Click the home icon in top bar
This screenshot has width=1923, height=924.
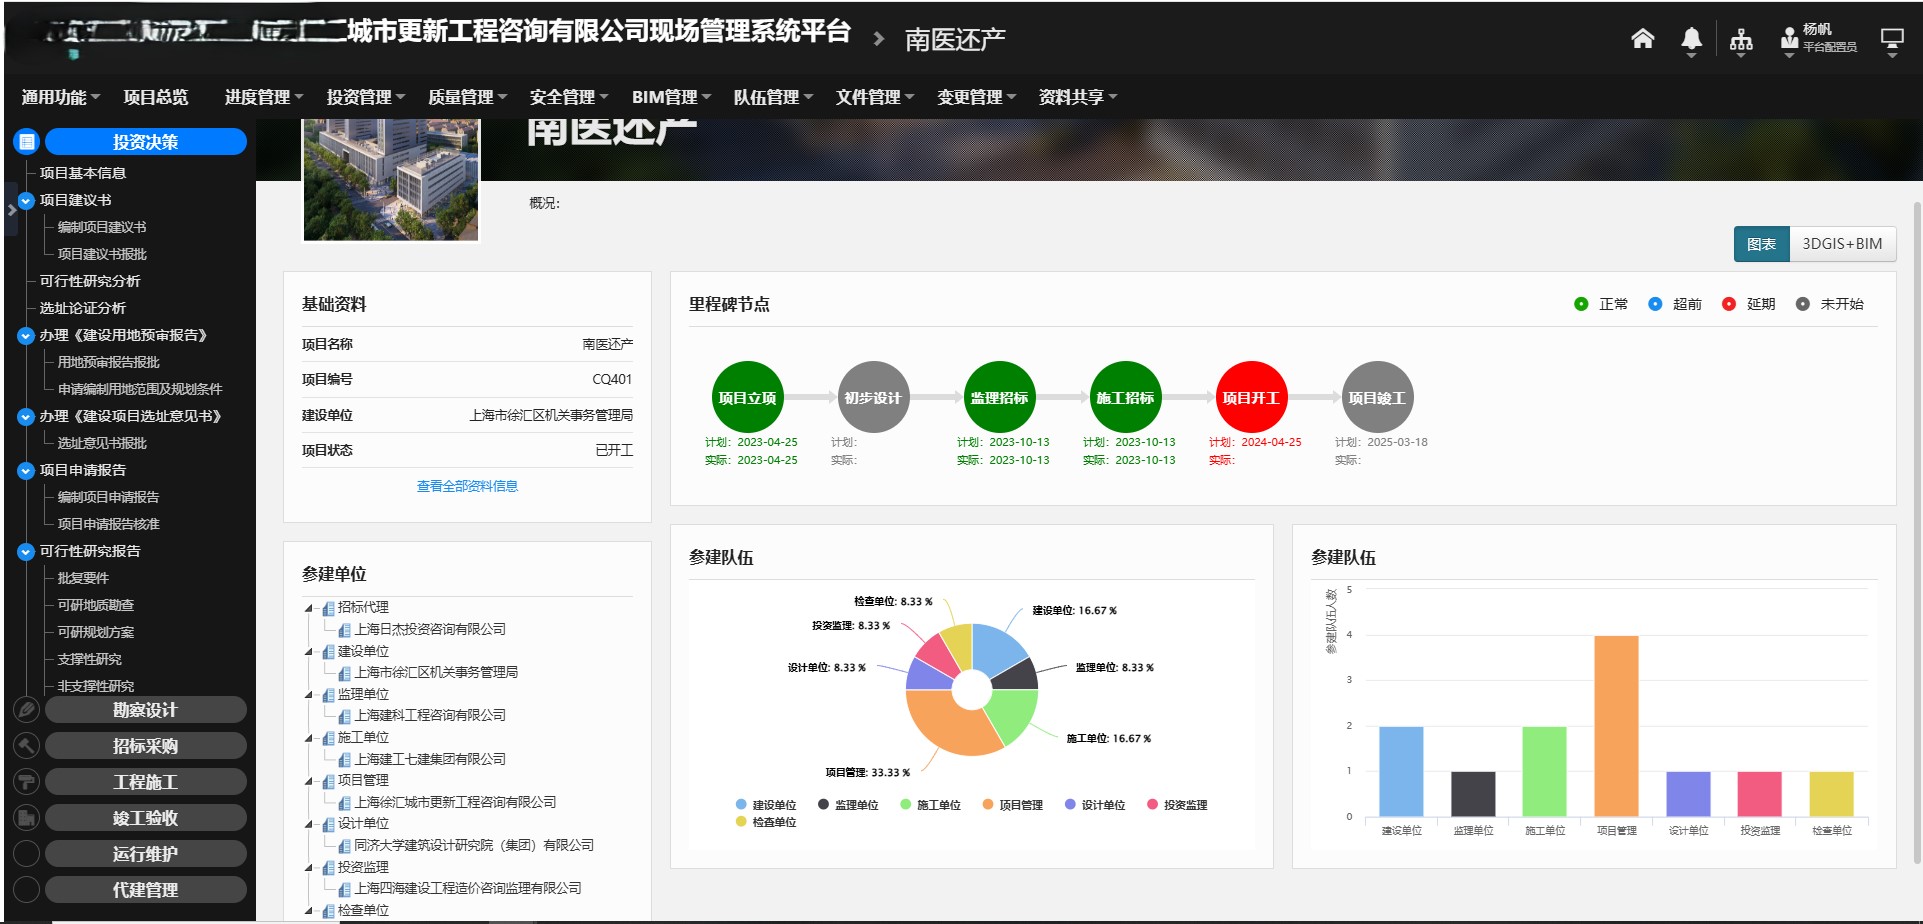point(1642,39)
